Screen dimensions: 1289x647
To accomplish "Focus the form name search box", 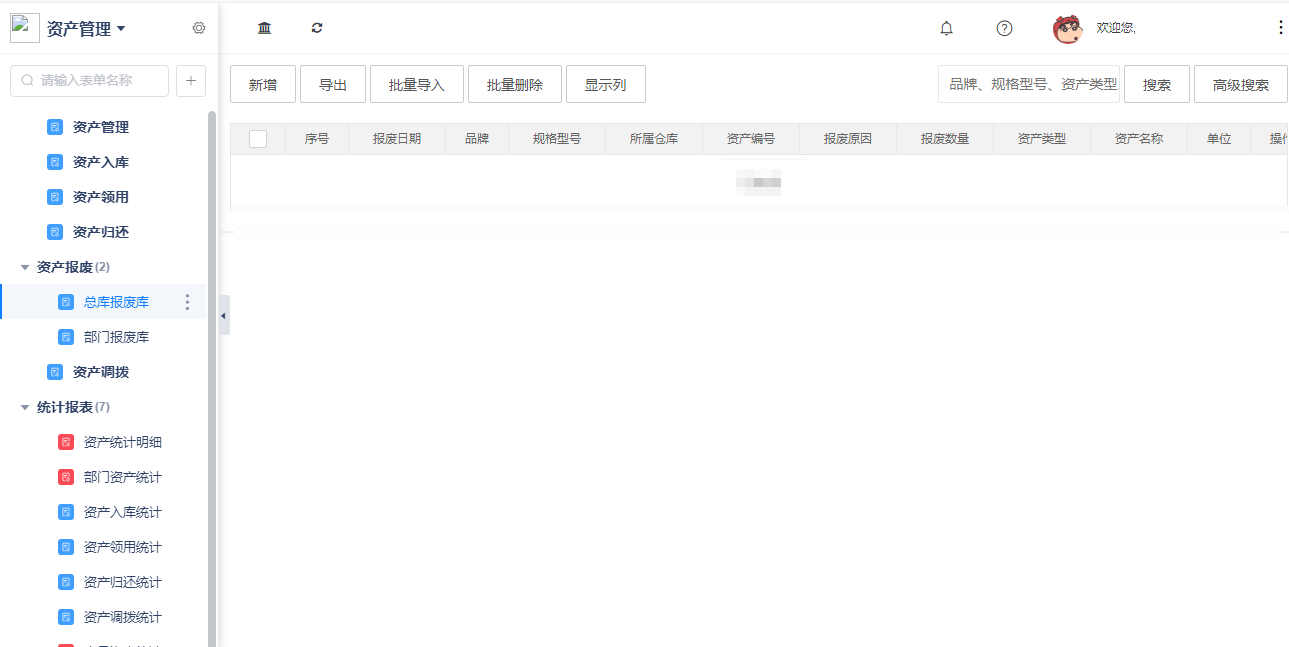I will click(x=89, y=81).
